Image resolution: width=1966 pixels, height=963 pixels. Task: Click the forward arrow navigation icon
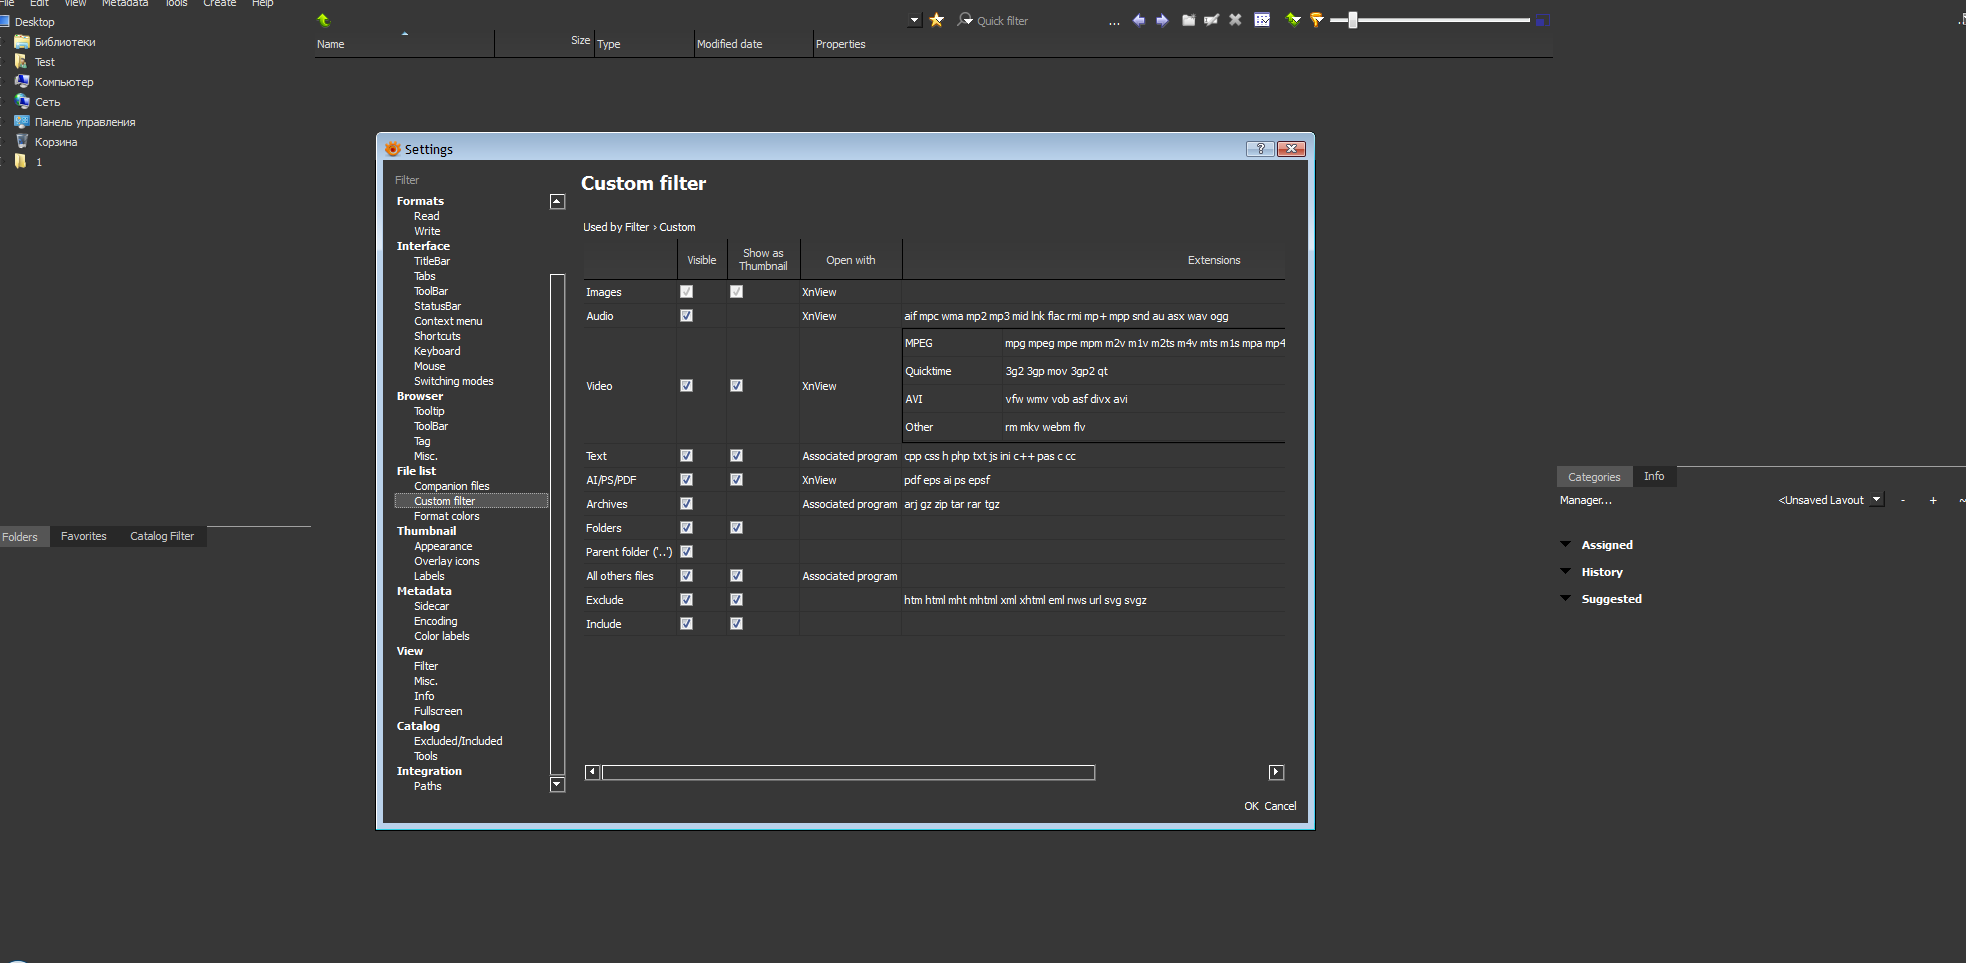(1162, 20)
